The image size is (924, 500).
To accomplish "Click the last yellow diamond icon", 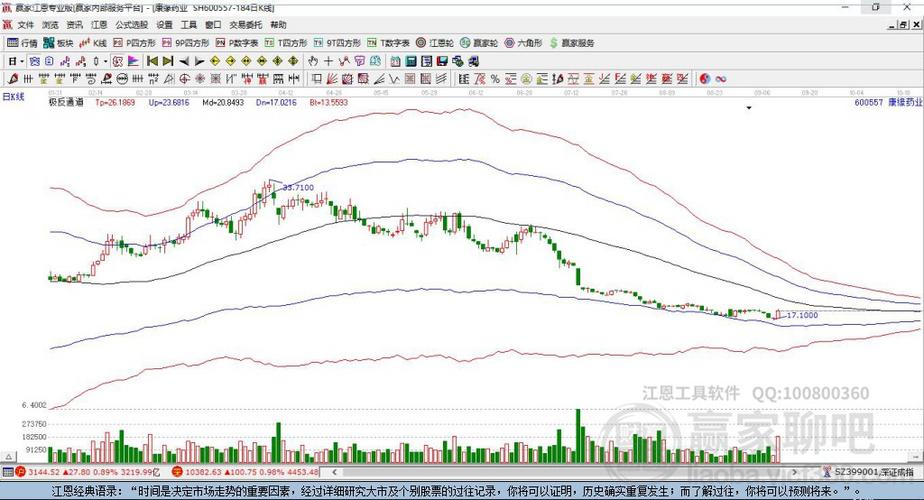I will tap(293, 61).
